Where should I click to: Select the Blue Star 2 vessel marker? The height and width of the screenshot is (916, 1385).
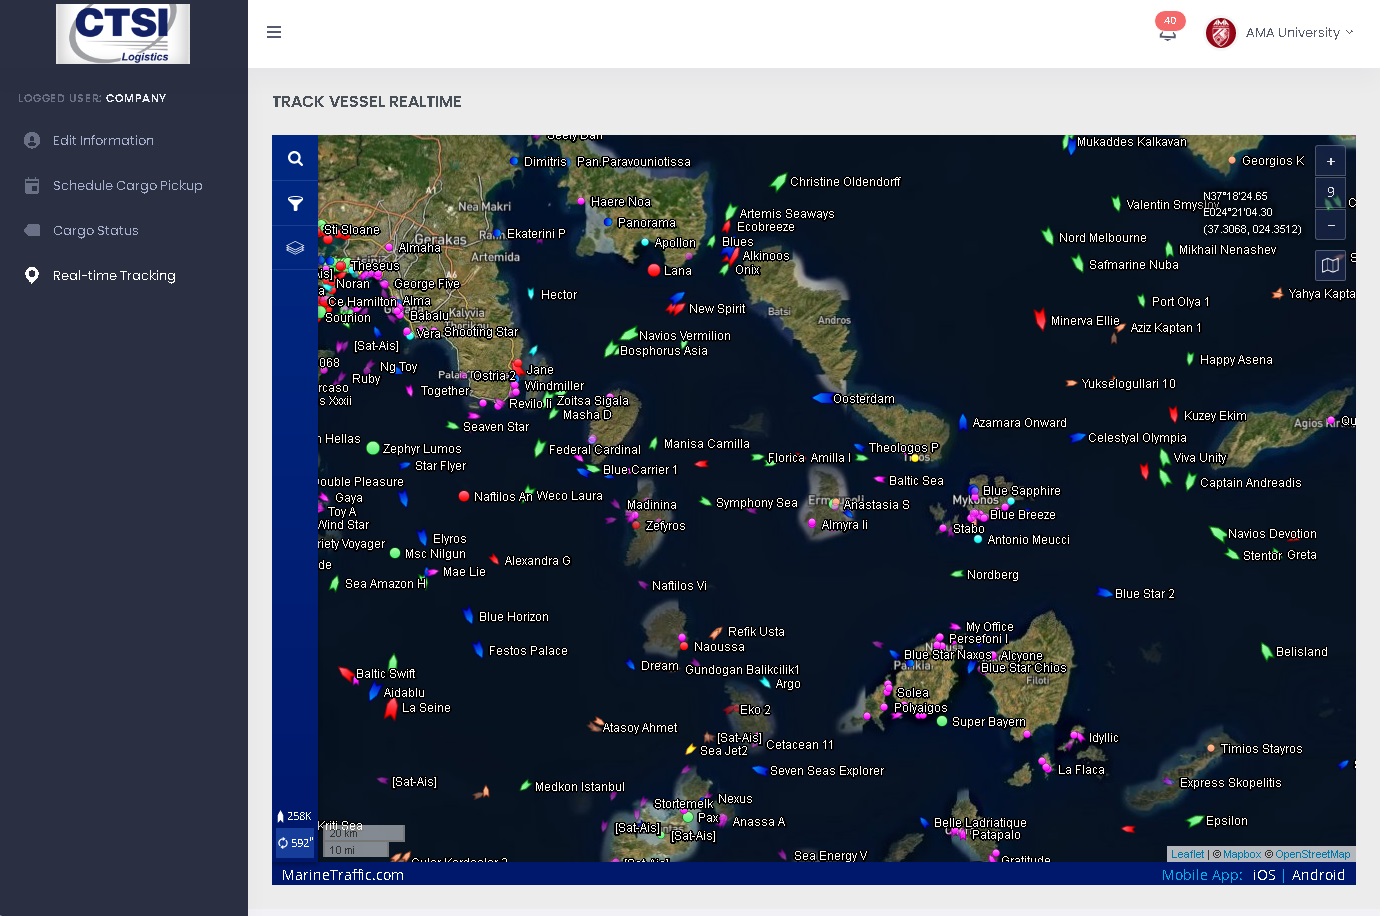coord(1105,593)
